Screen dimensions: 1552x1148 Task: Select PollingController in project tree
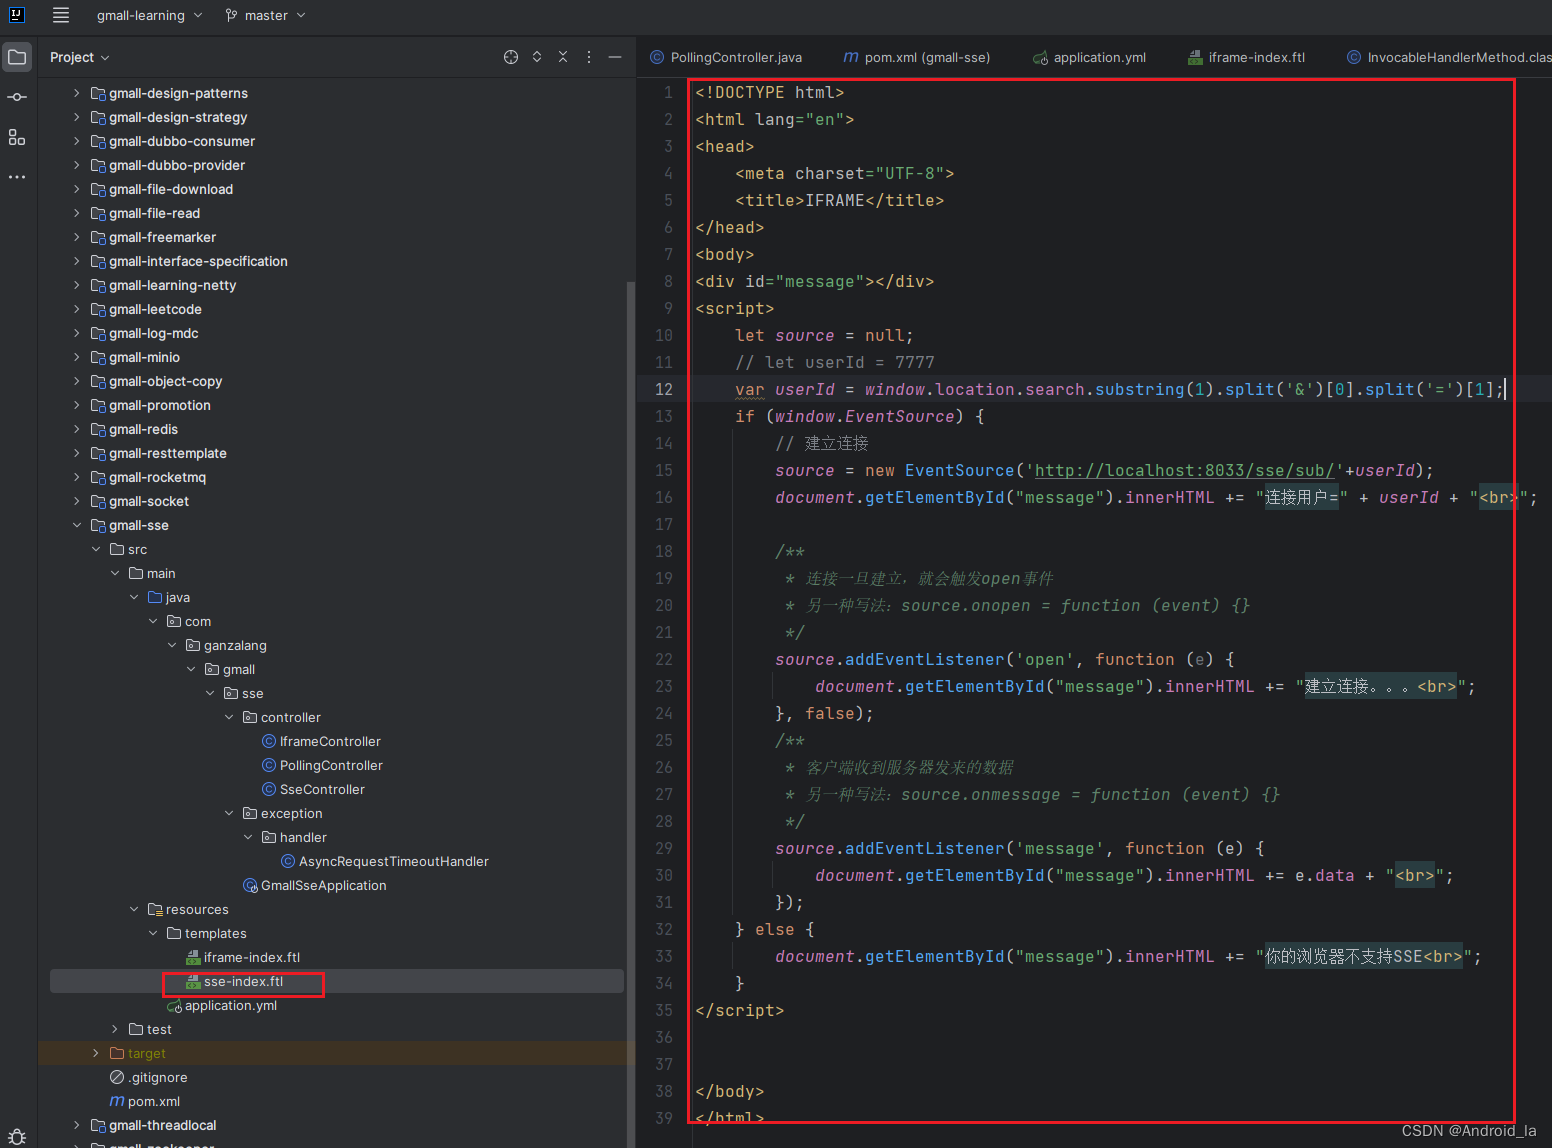(x=331, y=765)
